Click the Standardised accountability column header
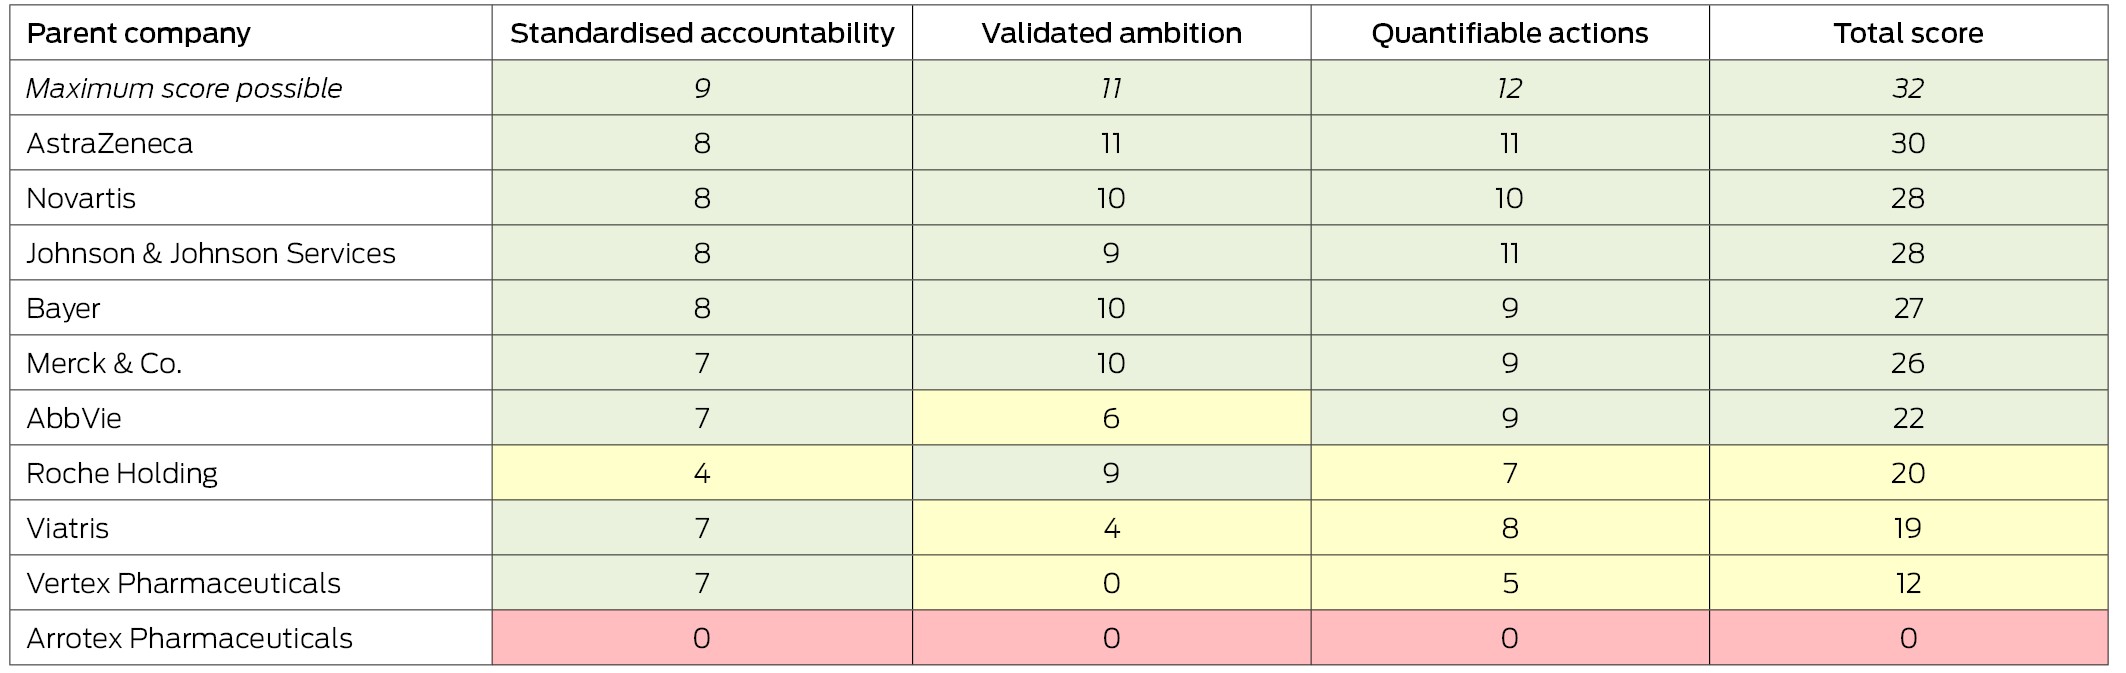 pyautogui.click(x=702, y=33)
